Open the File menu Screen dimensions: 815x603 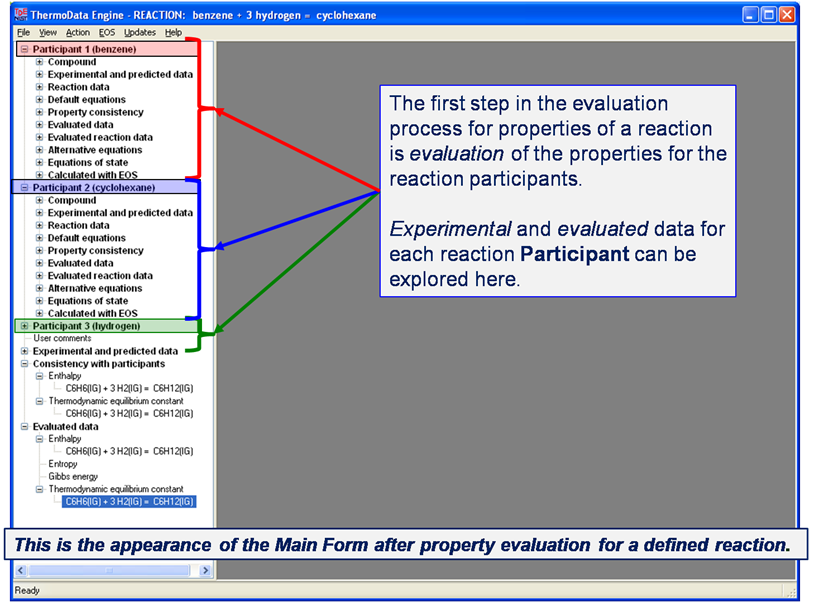tap(24, 33)
